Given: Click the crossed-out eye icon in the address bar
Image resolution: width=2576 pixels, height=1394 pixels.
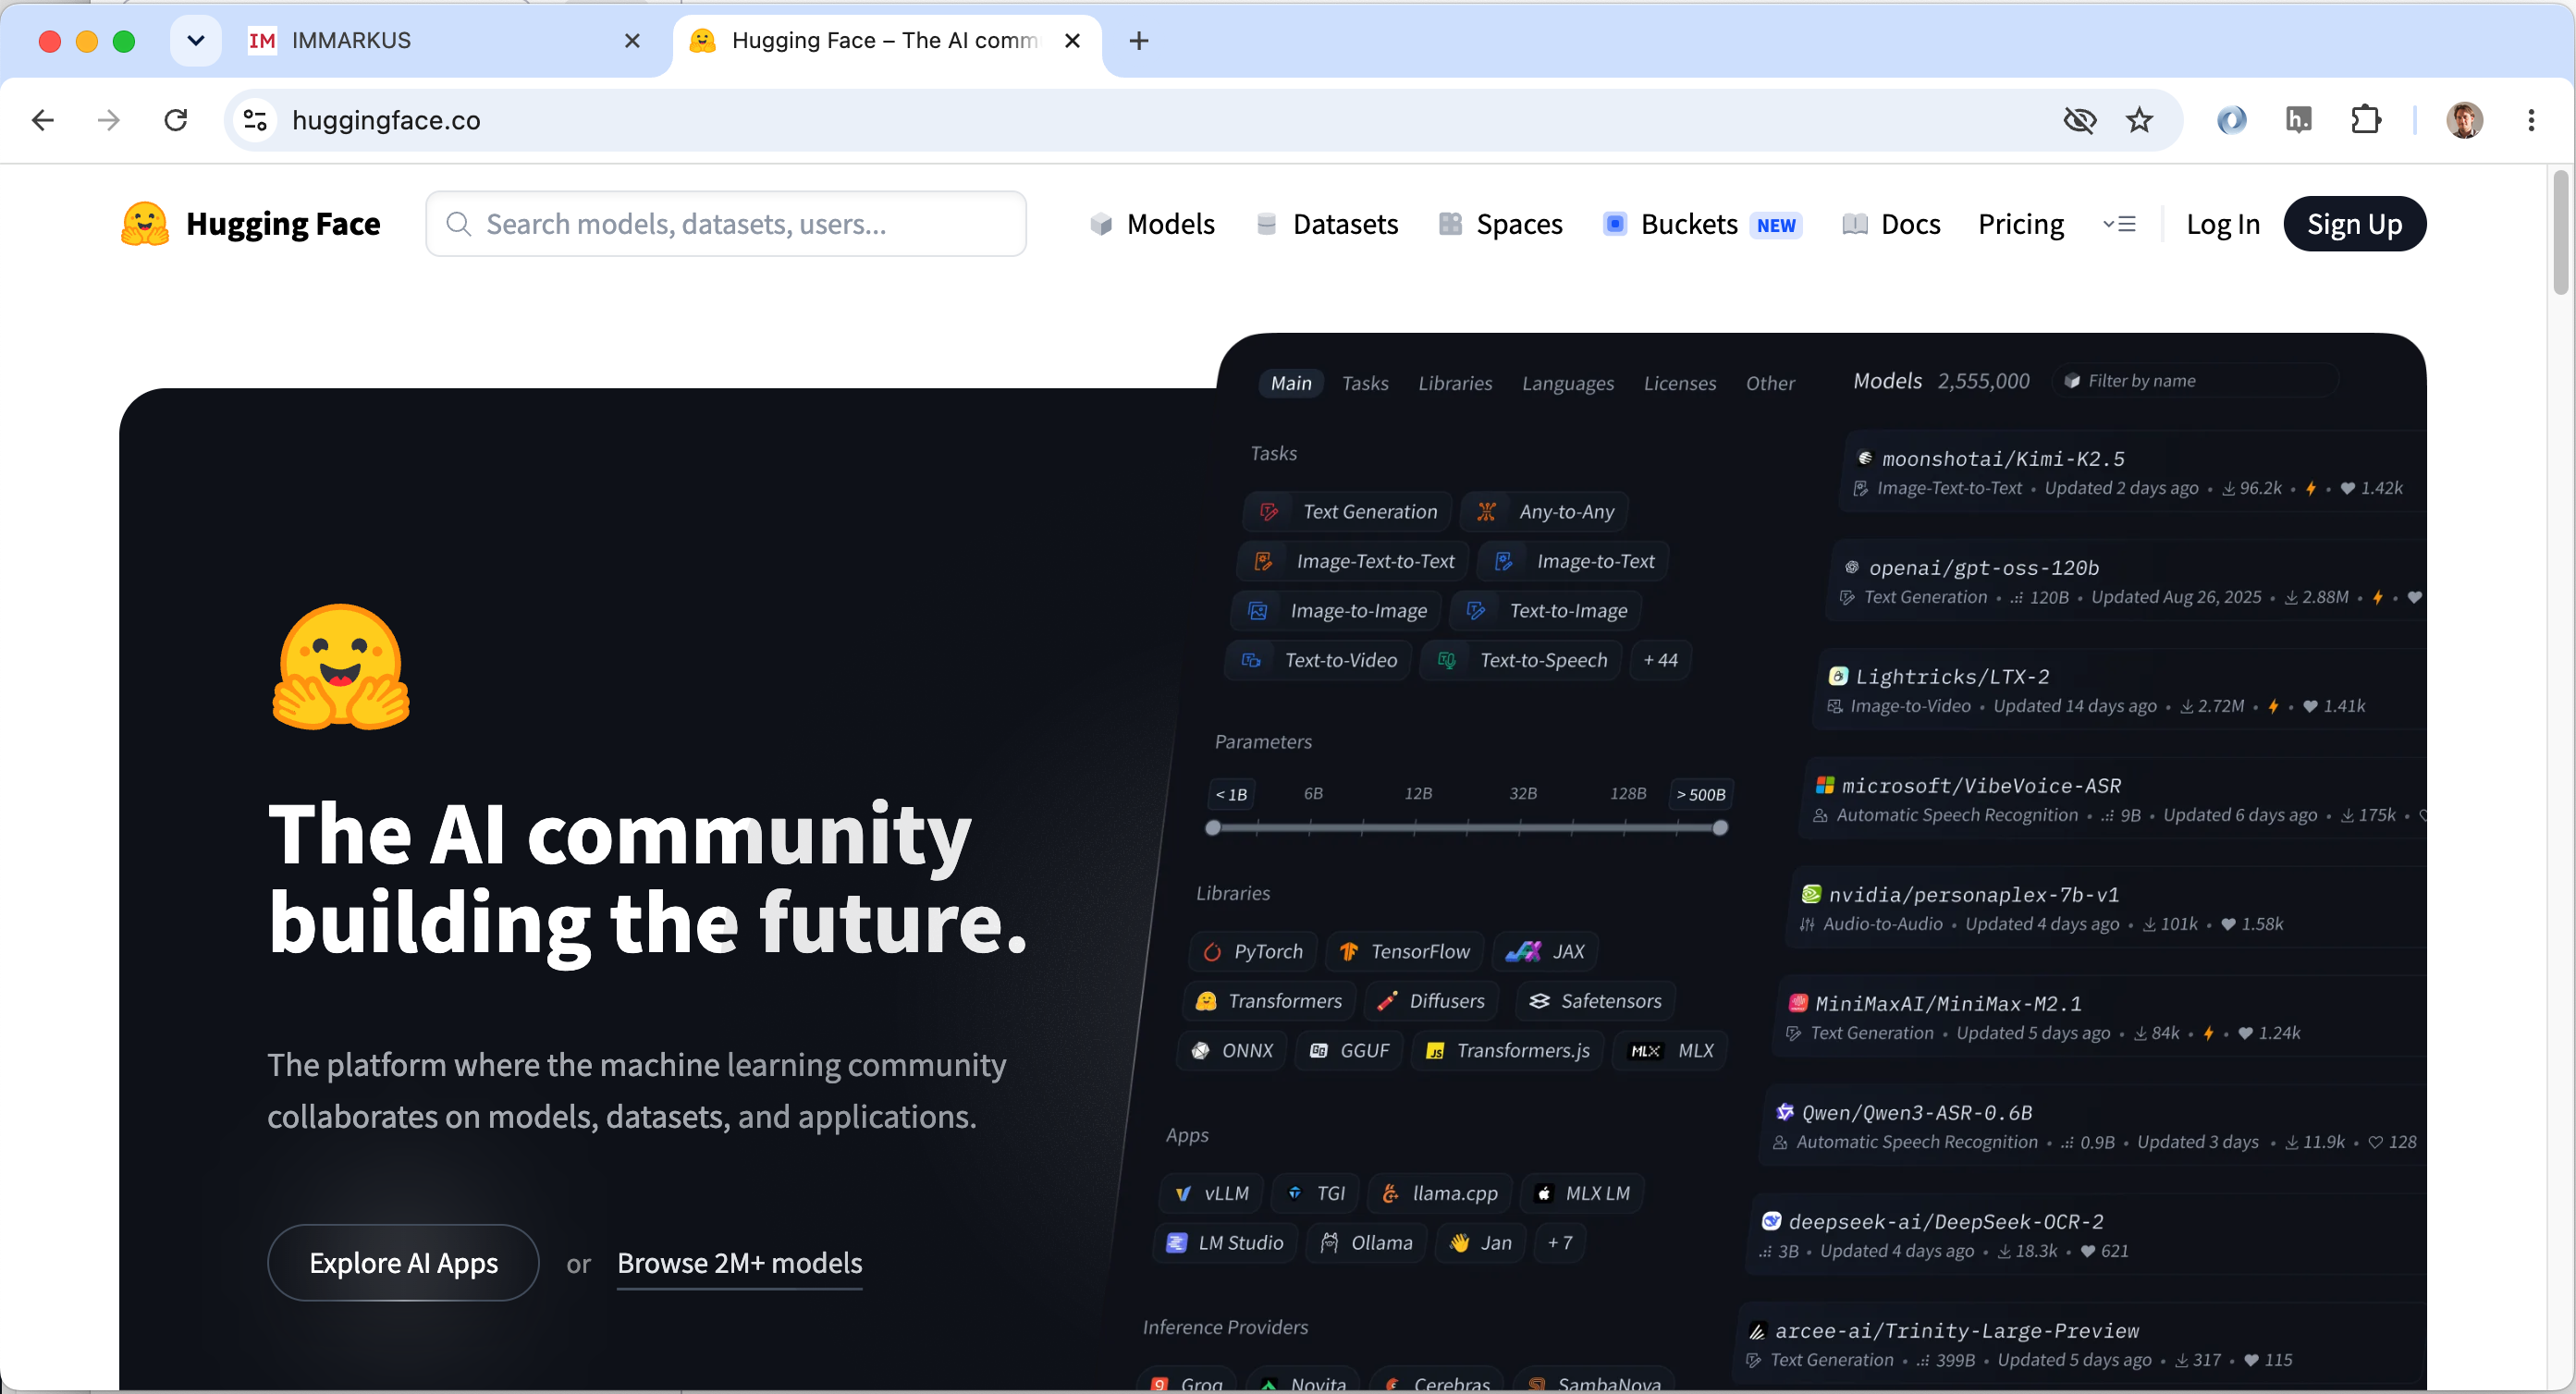Looking at the screenshot, I should (x=2079, y=120).
